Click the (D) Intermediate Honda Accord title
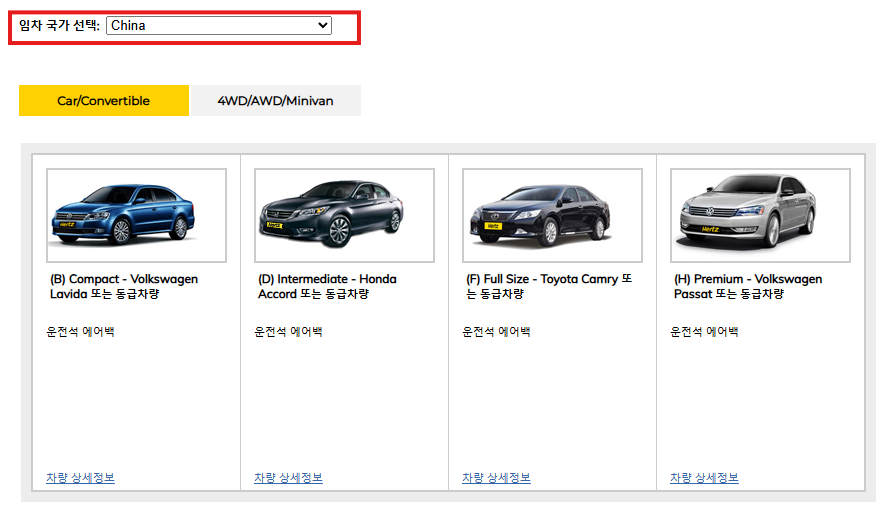 pos(327,286)
